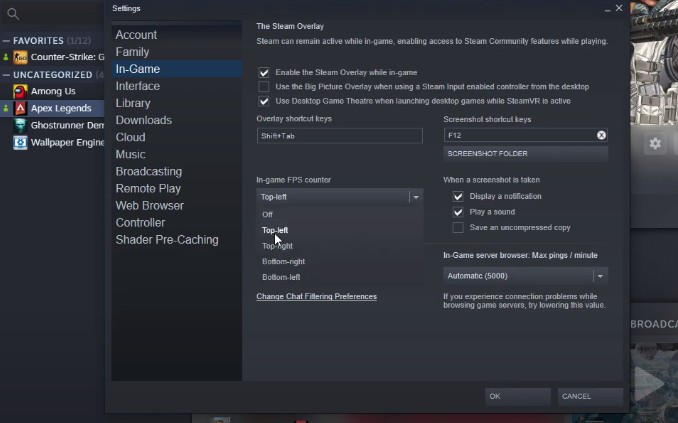Disable the Steam Overlay while in-game
This screenshot has height=423, width=678.
(264, 73)
